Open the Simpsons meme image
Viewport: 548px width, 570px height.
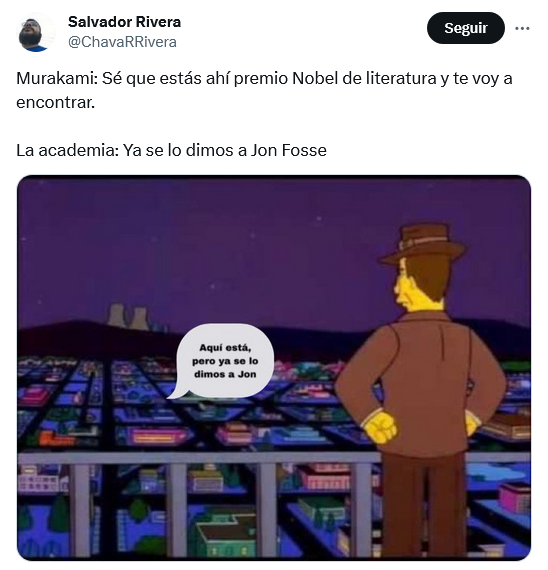coord(274,368)
